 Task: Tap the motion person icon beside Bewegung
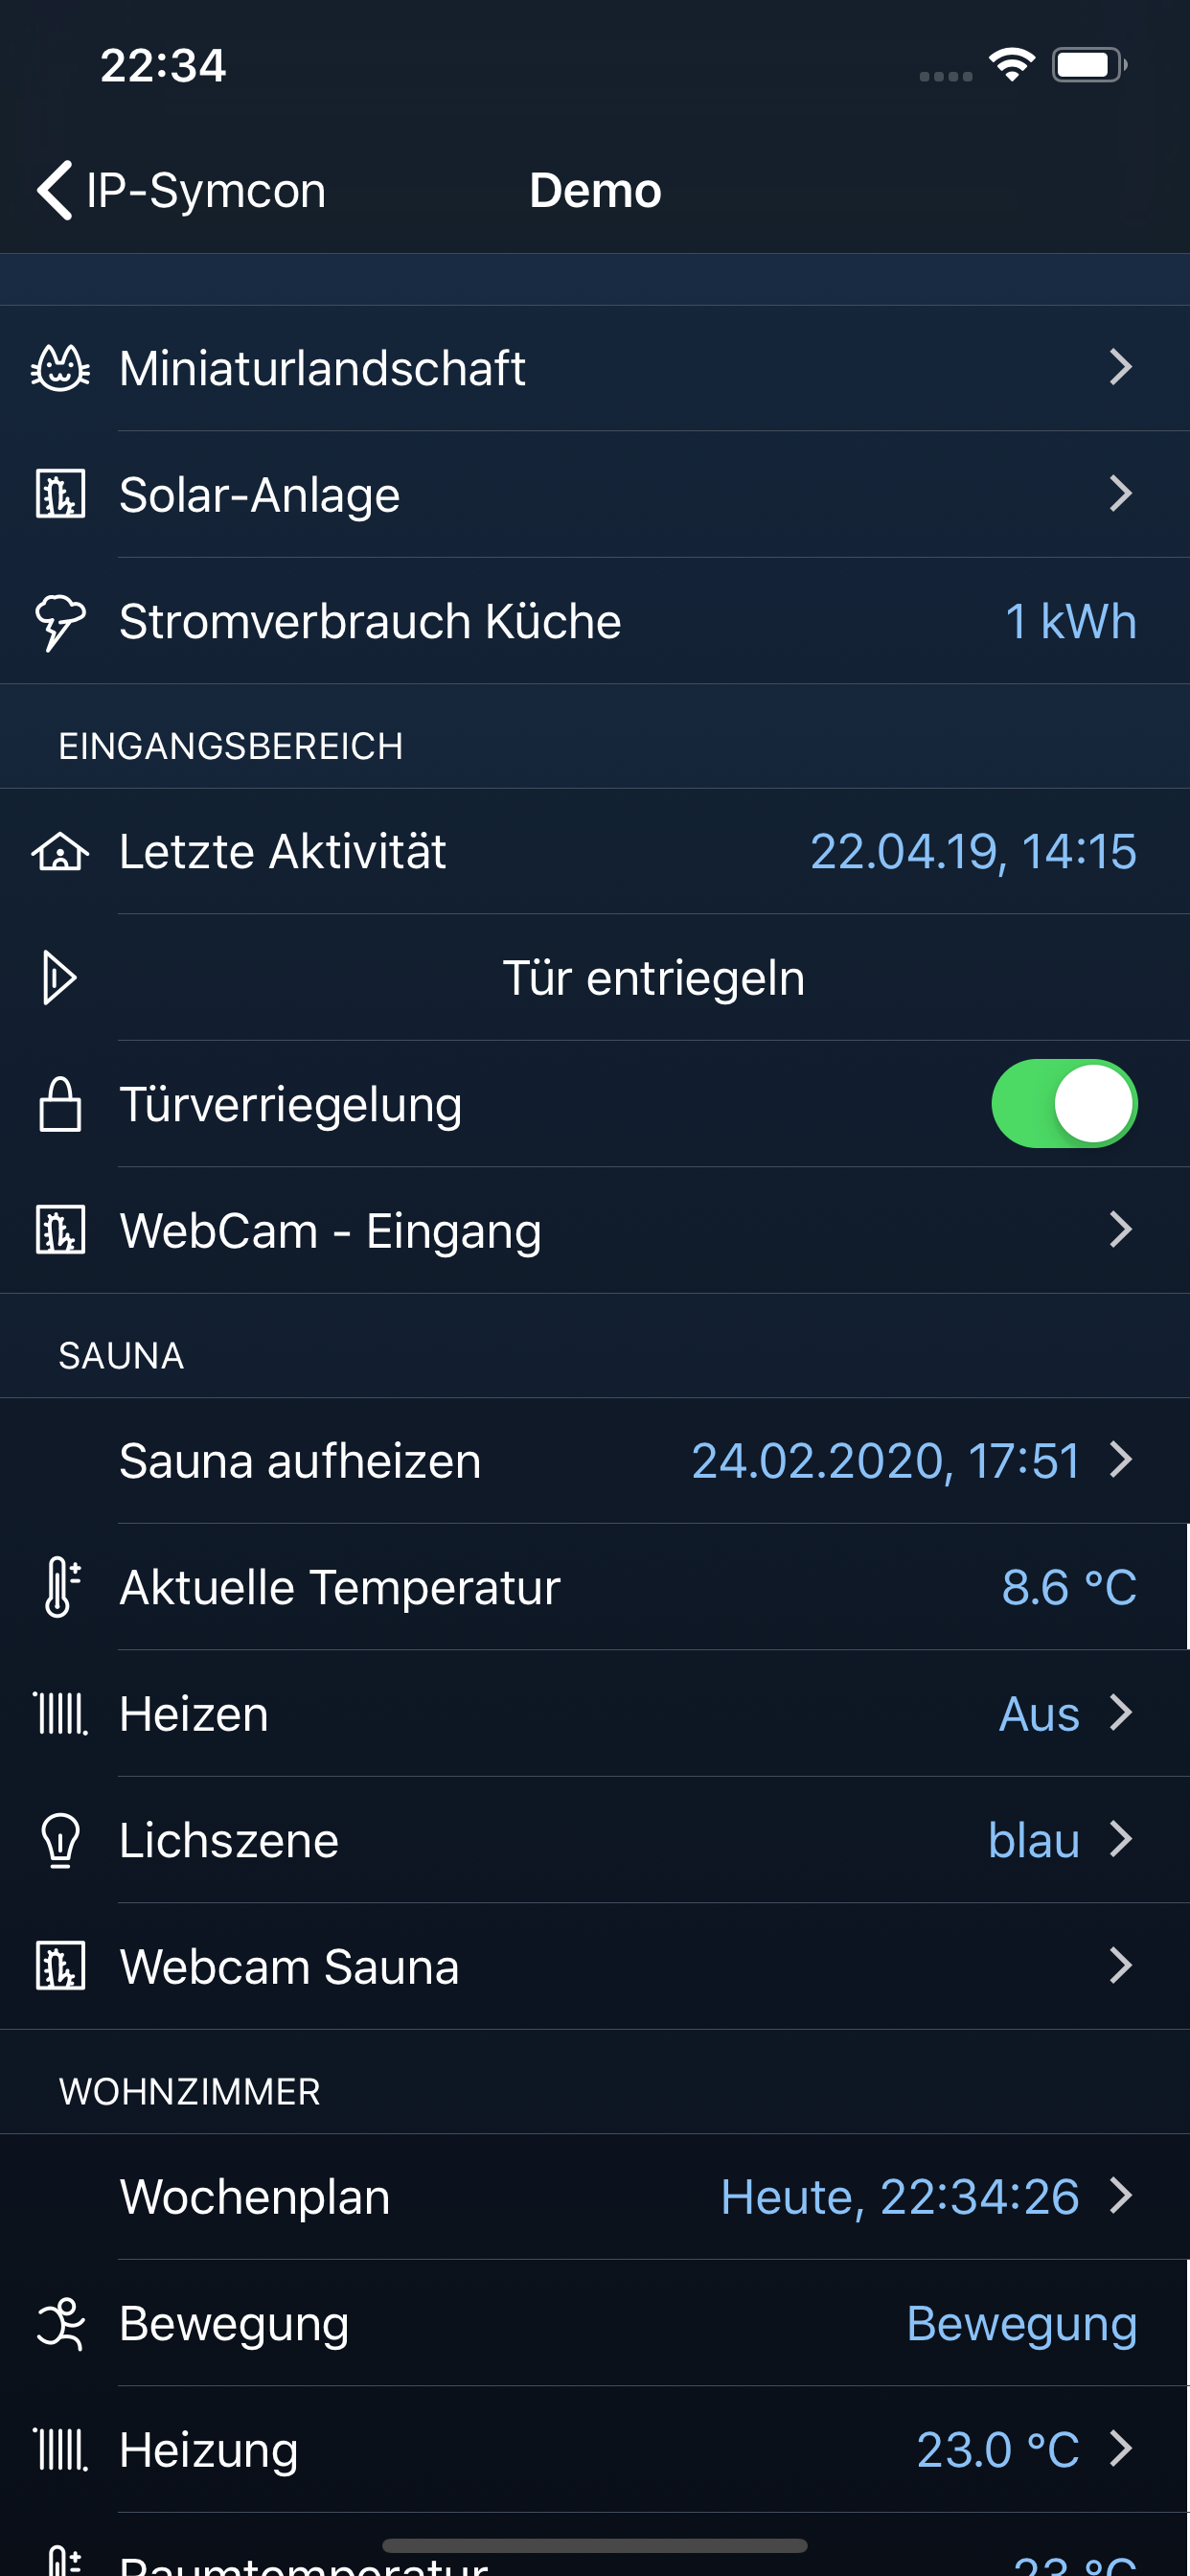(x=60, y=2323)
